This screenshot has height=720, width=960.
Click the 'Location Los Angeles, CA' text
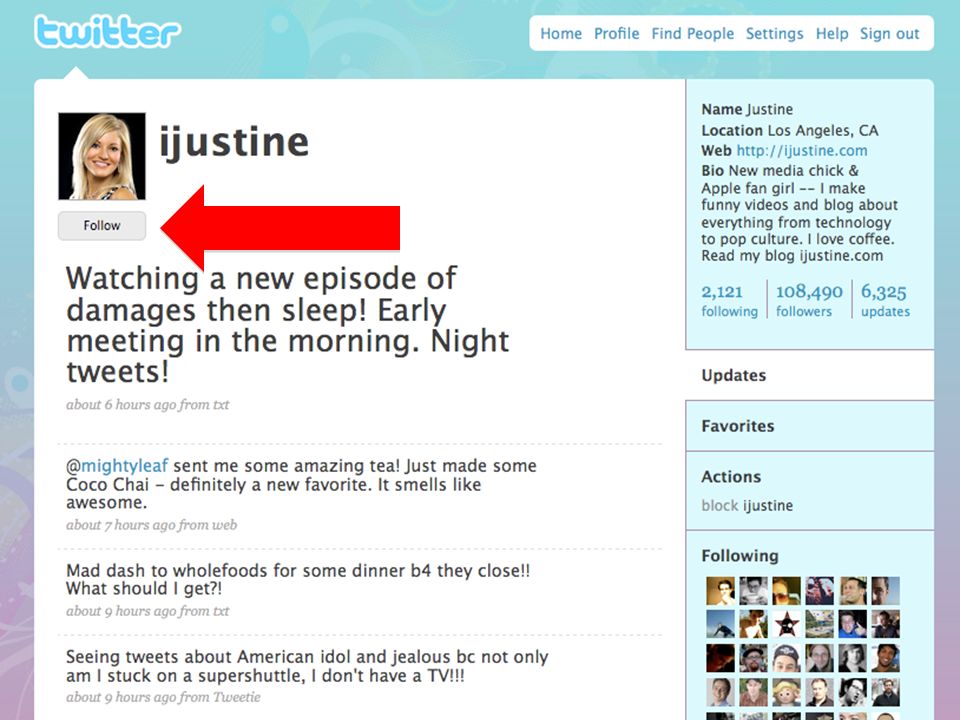pos(790,130)
